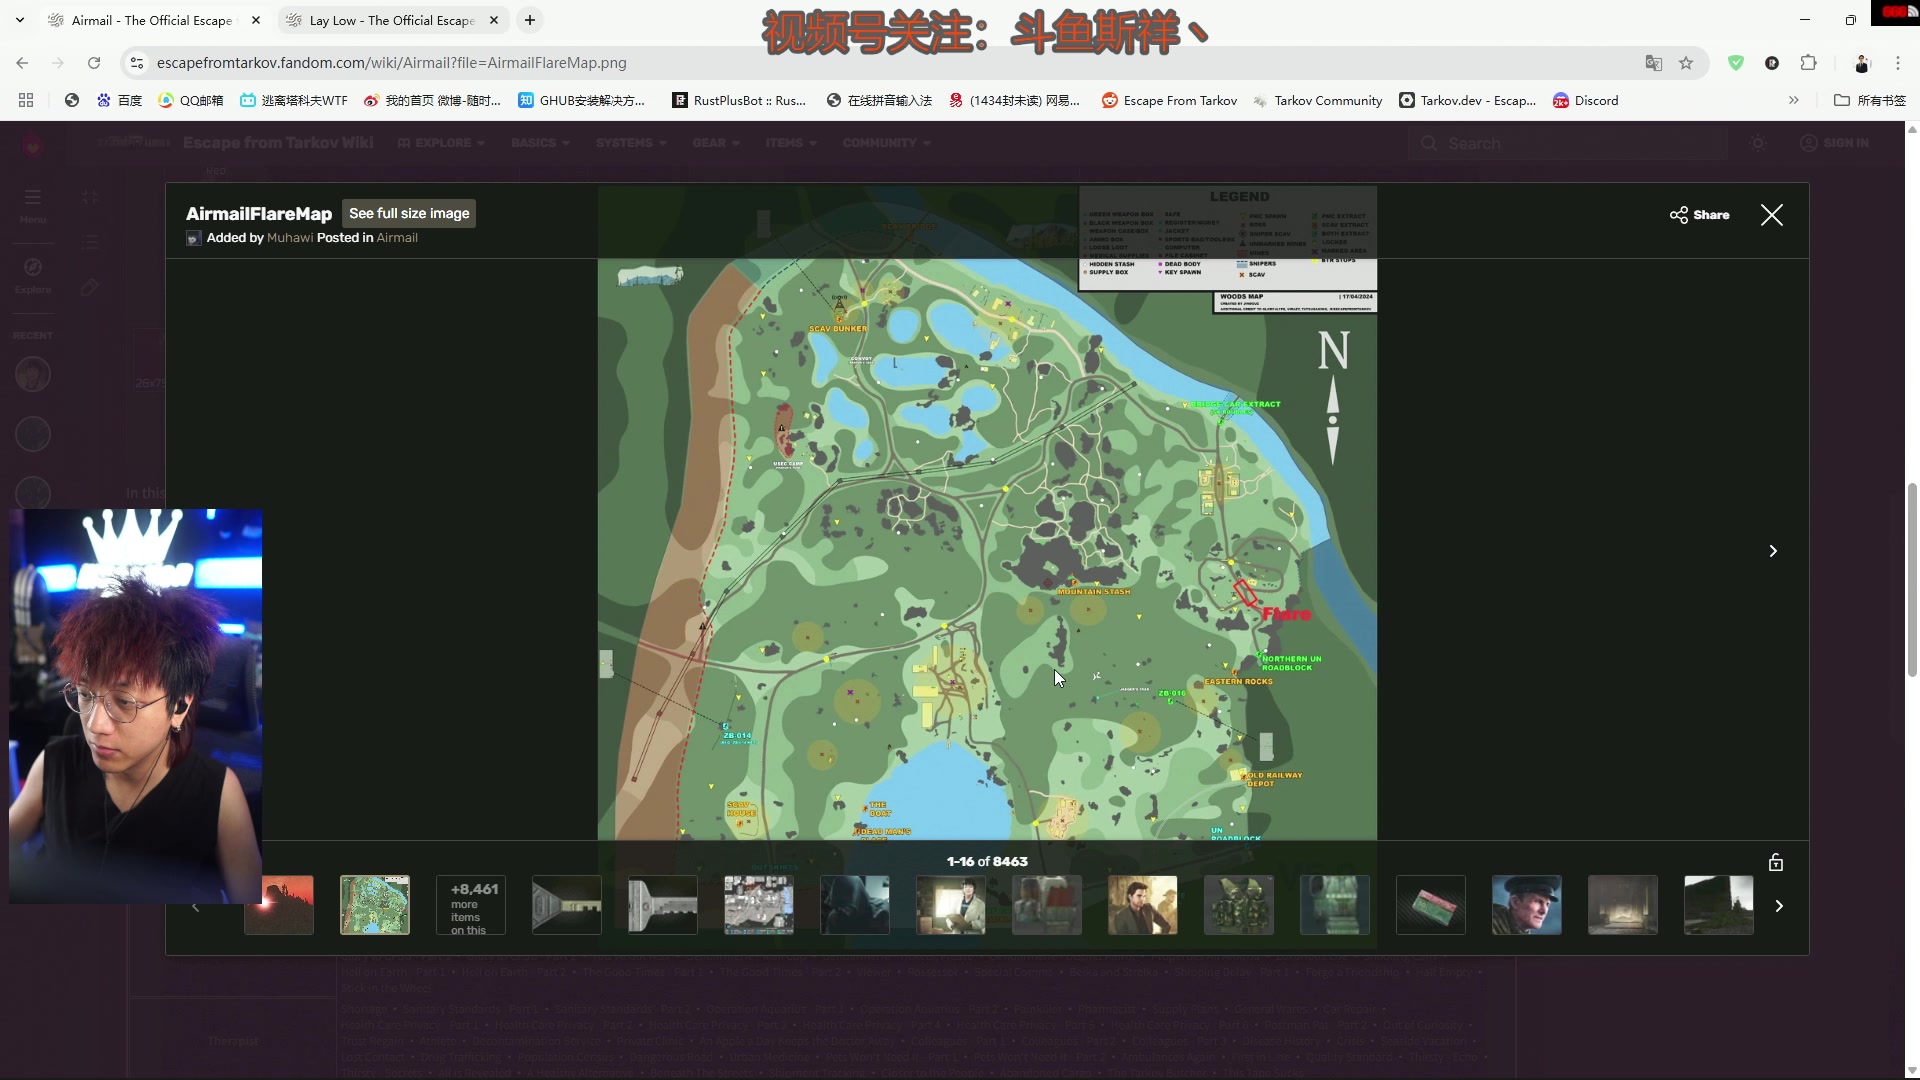The height and width of the screenshot is (1080, 1920).
Task: Expand the tab search dropdown
Action: coord(20,20)
